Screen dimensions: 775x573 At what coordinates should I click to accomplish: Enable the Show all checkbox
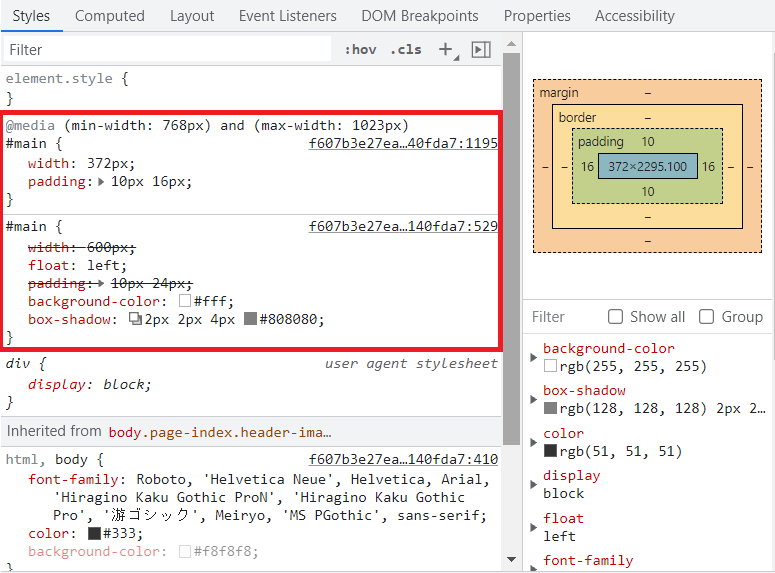point(615,316)
